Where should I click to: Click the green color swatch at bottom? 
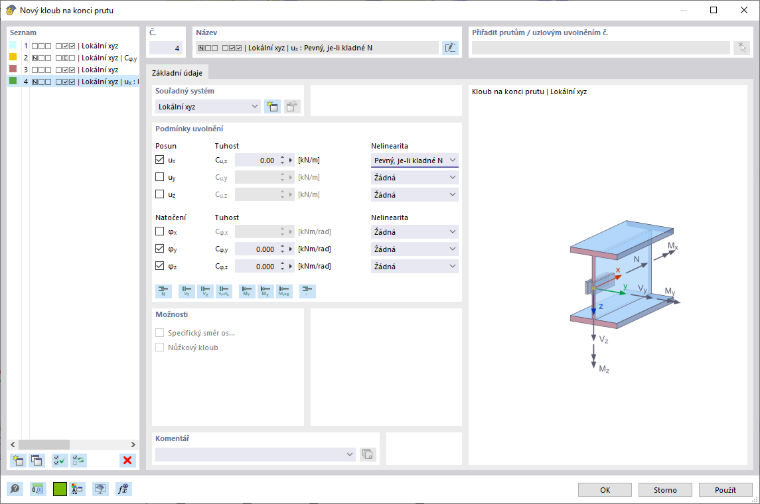coord(60,489)
